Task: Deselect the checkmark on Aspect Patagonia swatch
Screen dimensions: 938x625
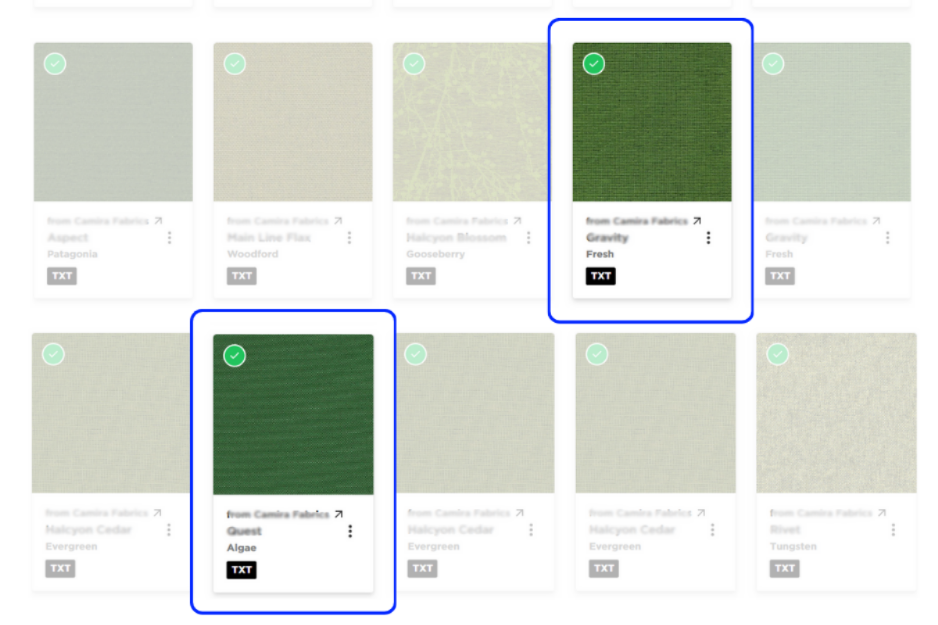Action: [x=55, y=64]
